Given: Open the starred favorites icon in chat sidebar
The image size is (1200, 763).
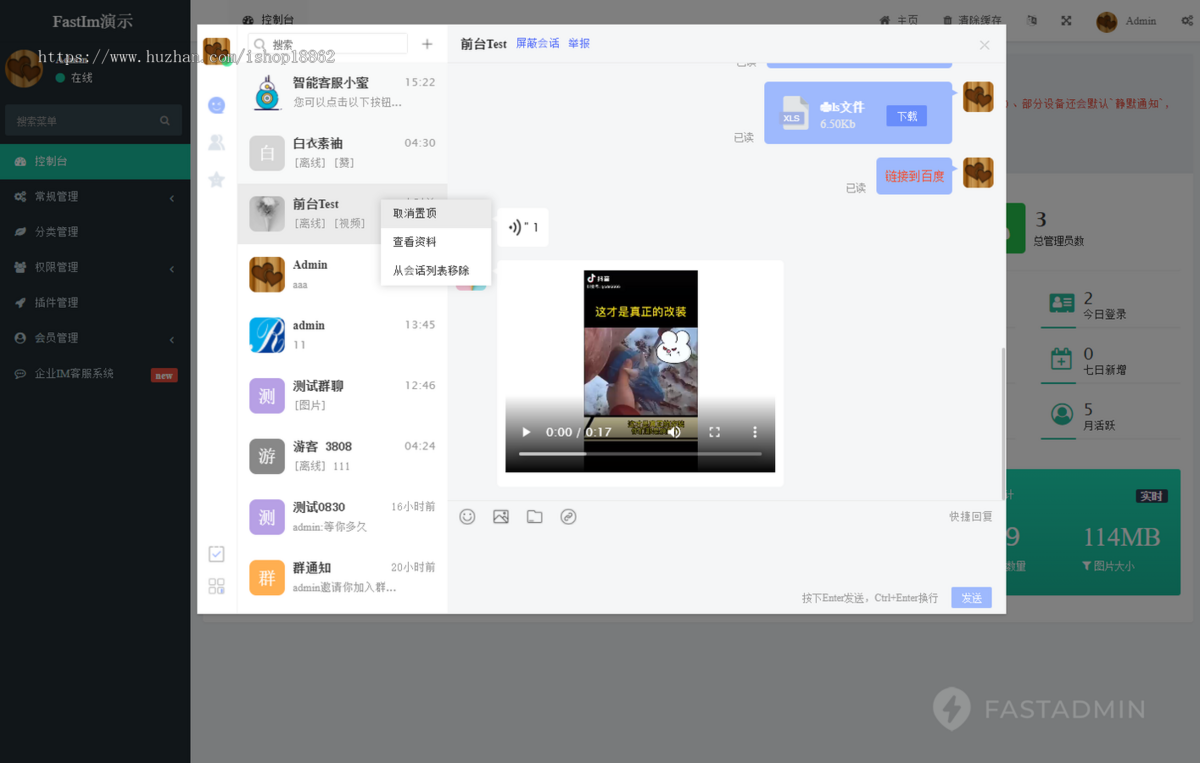Looking at the screenshot, I should 216,179.
